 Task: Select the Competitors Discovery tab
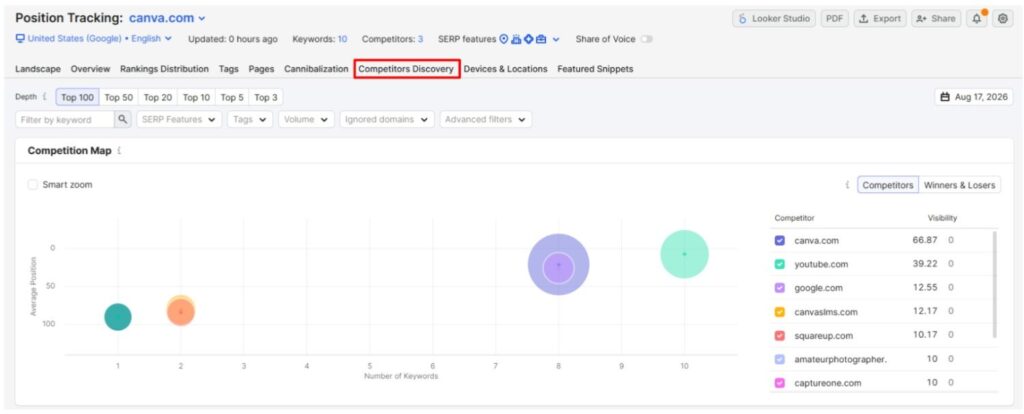406,69
